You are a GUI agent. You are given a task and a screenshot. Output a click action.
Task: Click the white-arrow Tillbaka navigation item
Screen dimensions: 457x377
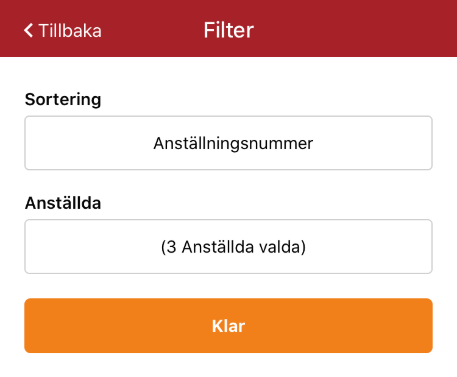coord(63,30)
